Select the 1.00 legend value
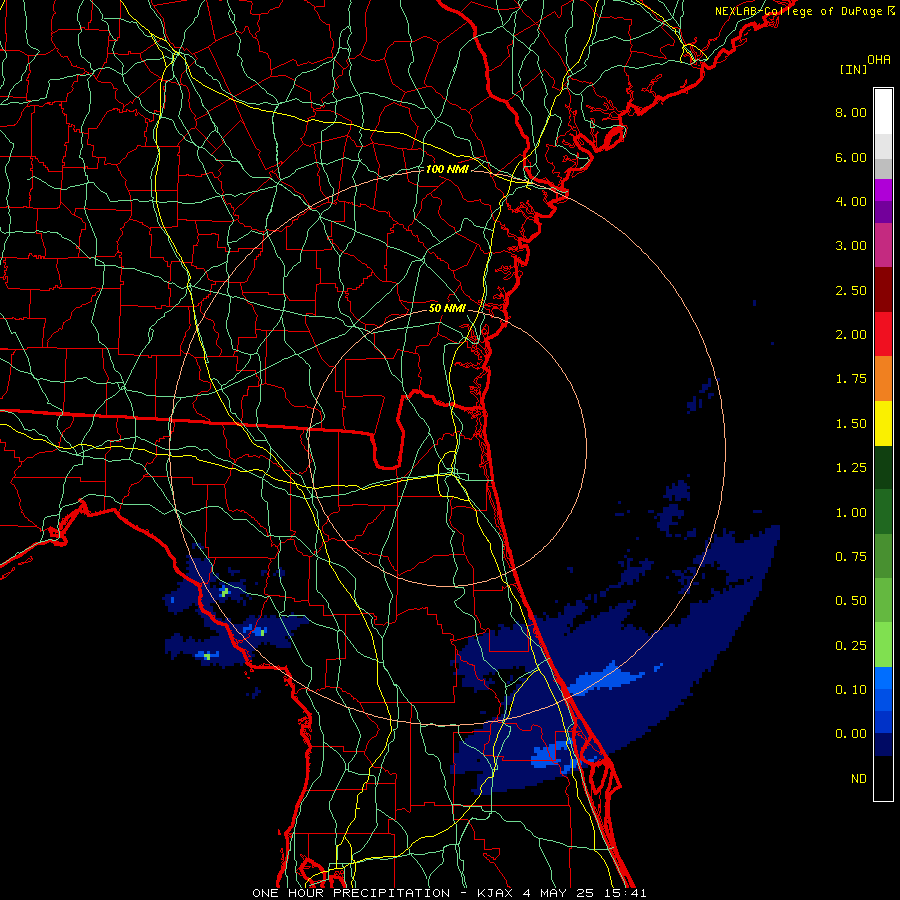Viewport: 900px width, 900px height. (x=851, y=513)
